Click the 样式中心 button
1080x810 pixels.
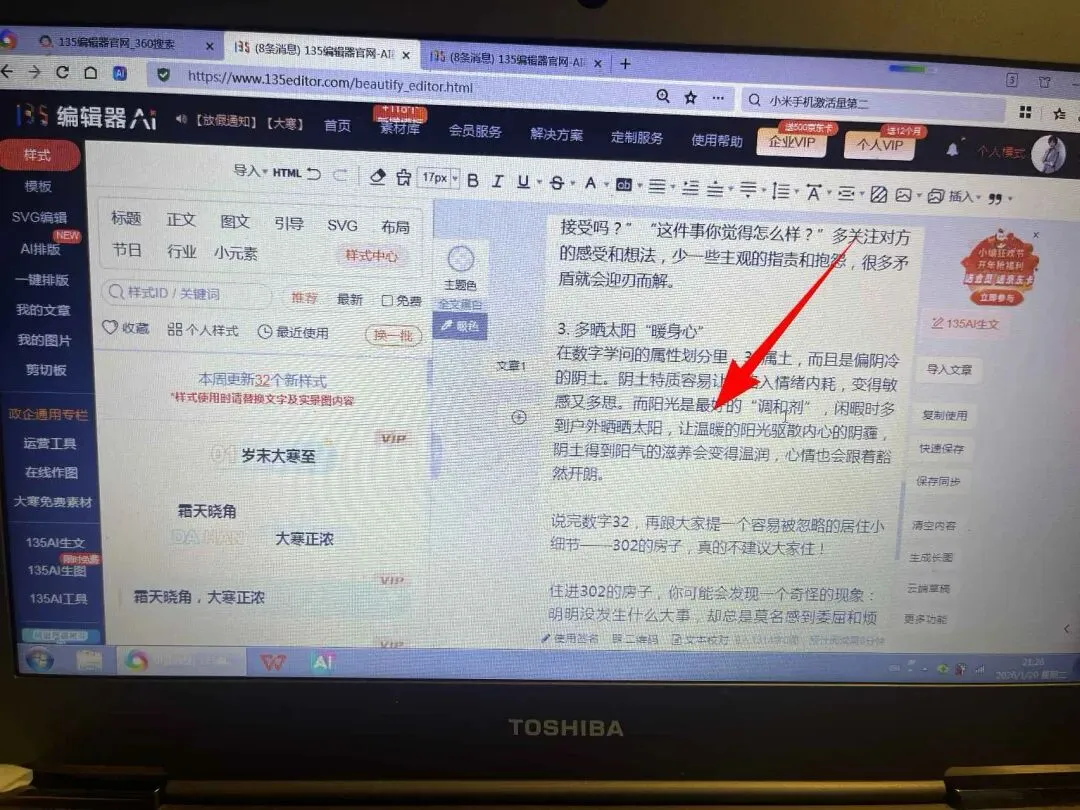coord(371,256)
